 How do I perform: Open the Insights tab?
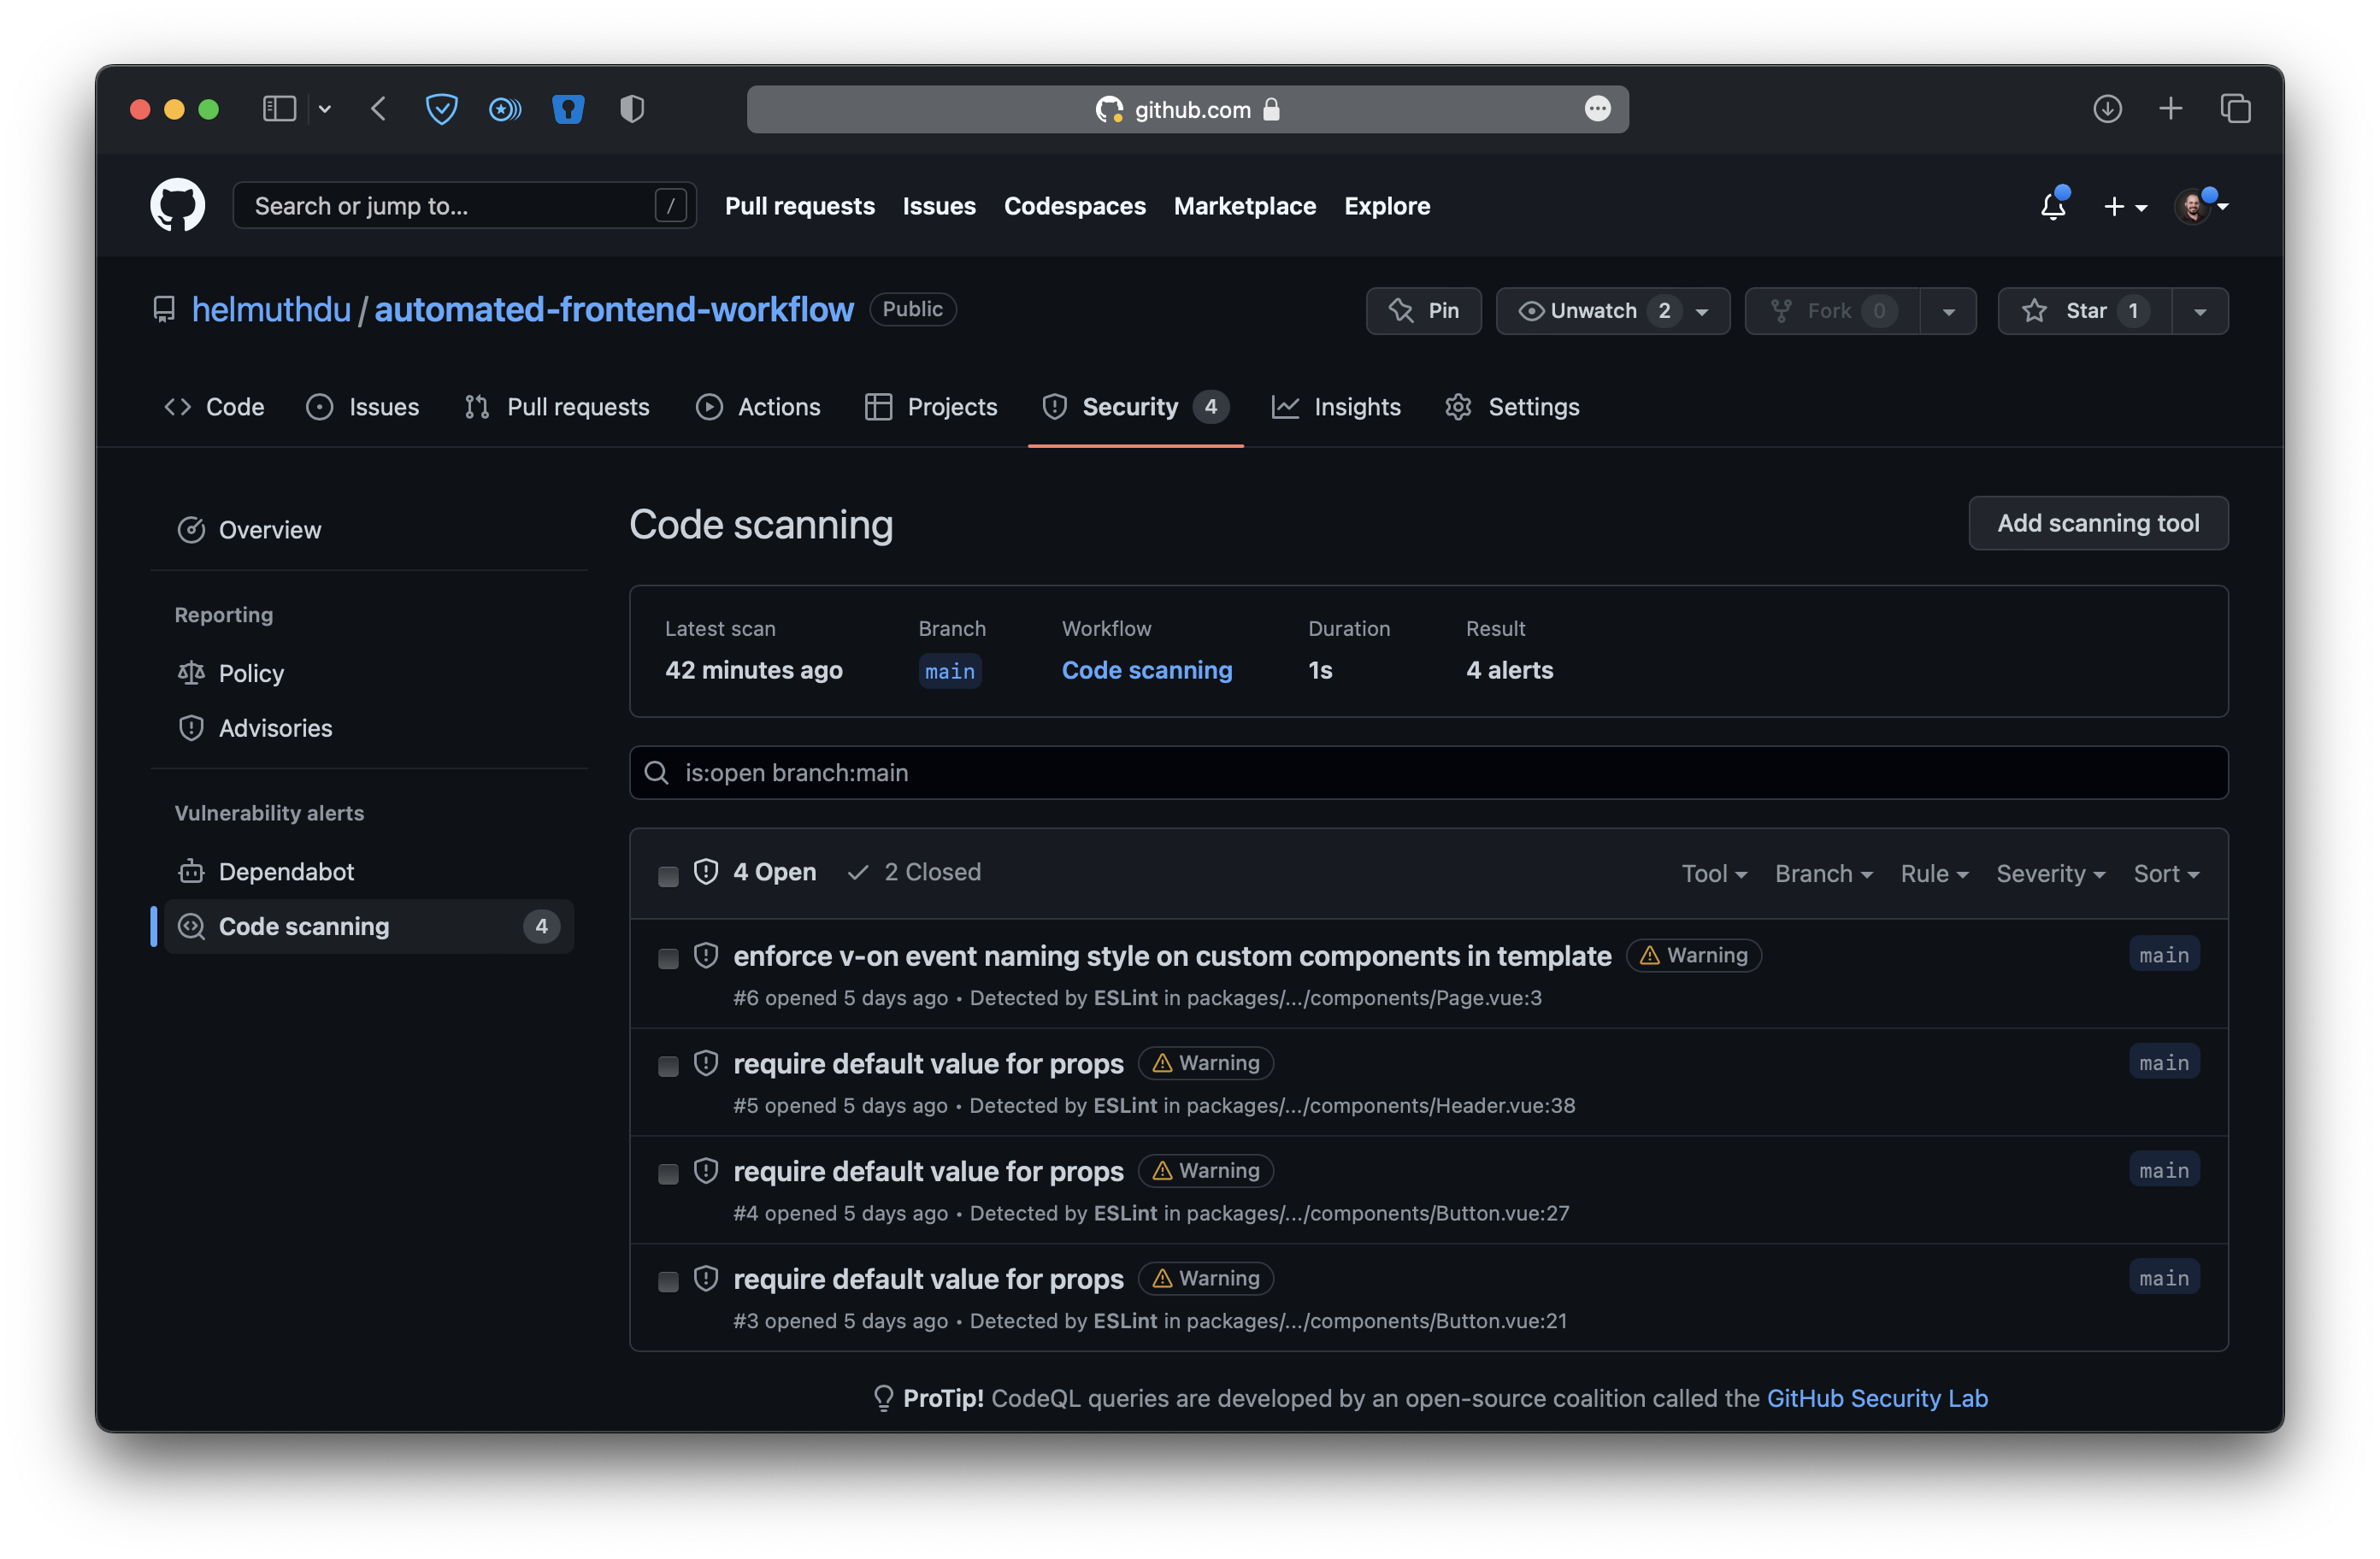pos(1336,407)
